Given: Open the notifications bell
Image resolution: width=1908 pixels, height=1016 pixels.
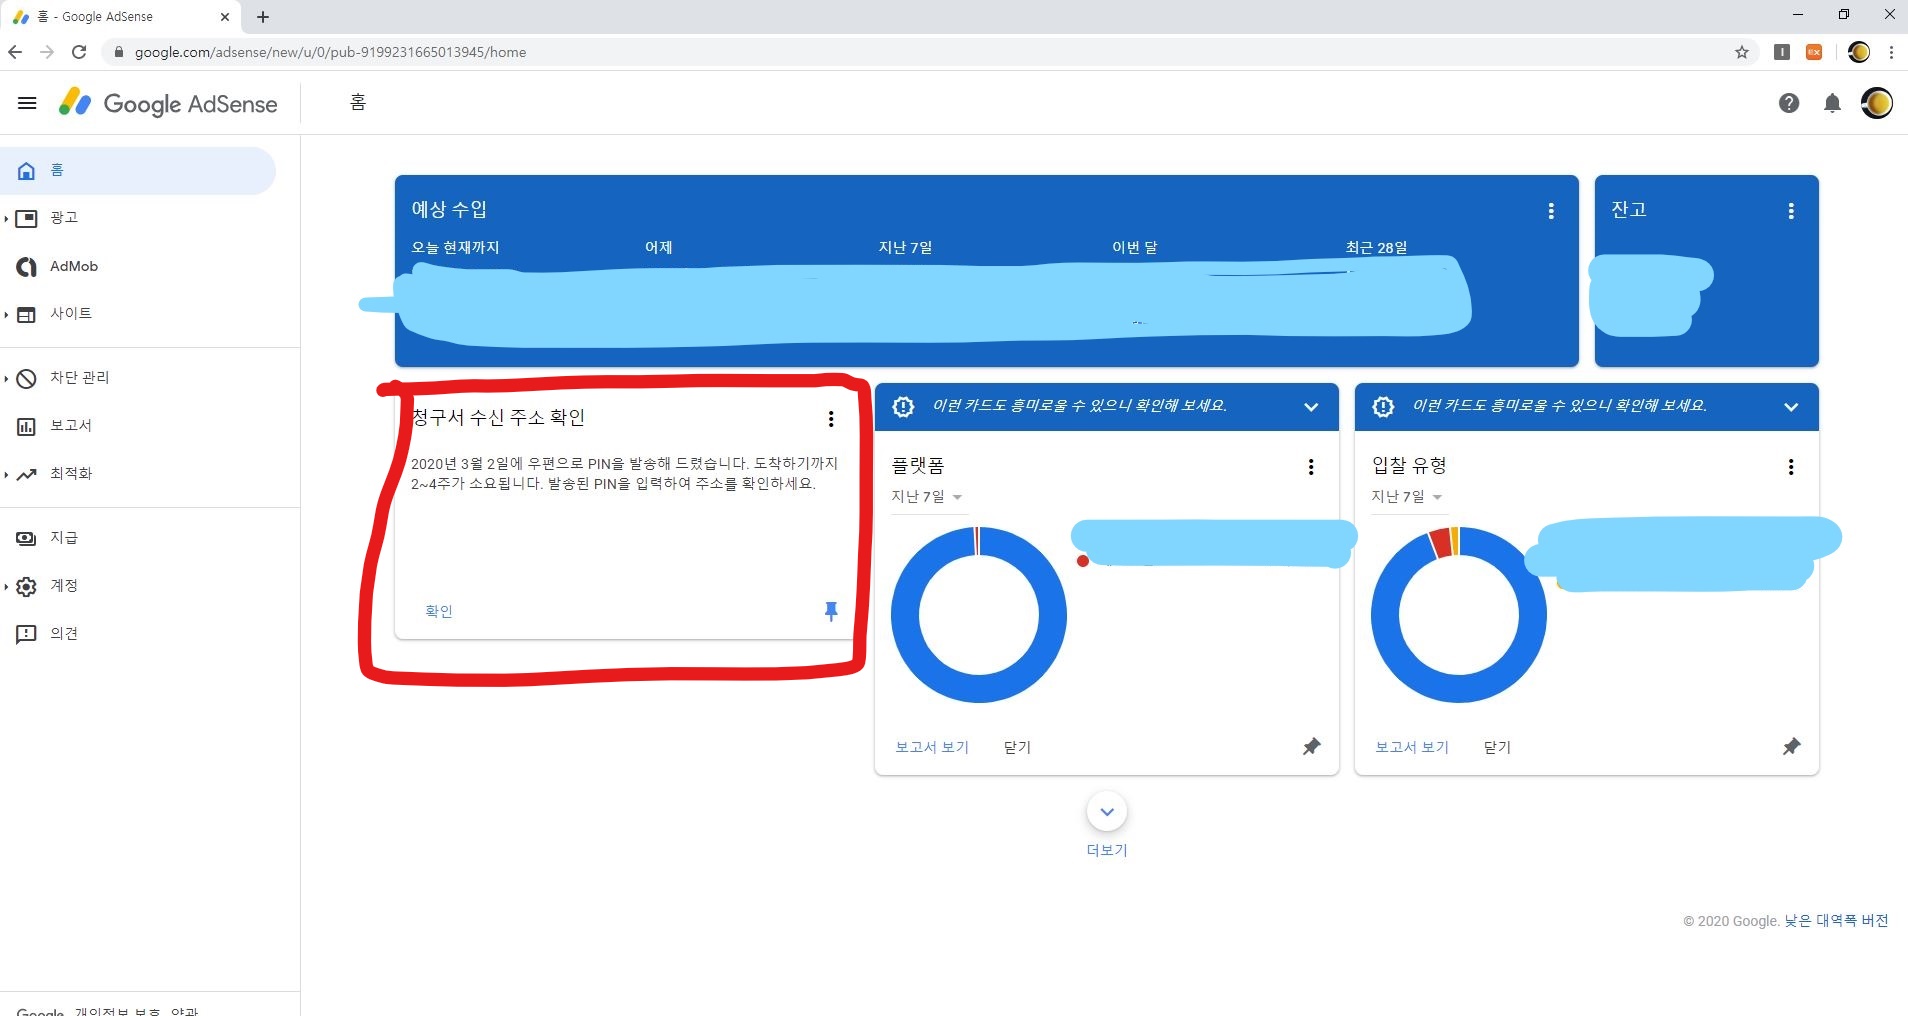Looking at the screenshot, I should point(1832,103).
